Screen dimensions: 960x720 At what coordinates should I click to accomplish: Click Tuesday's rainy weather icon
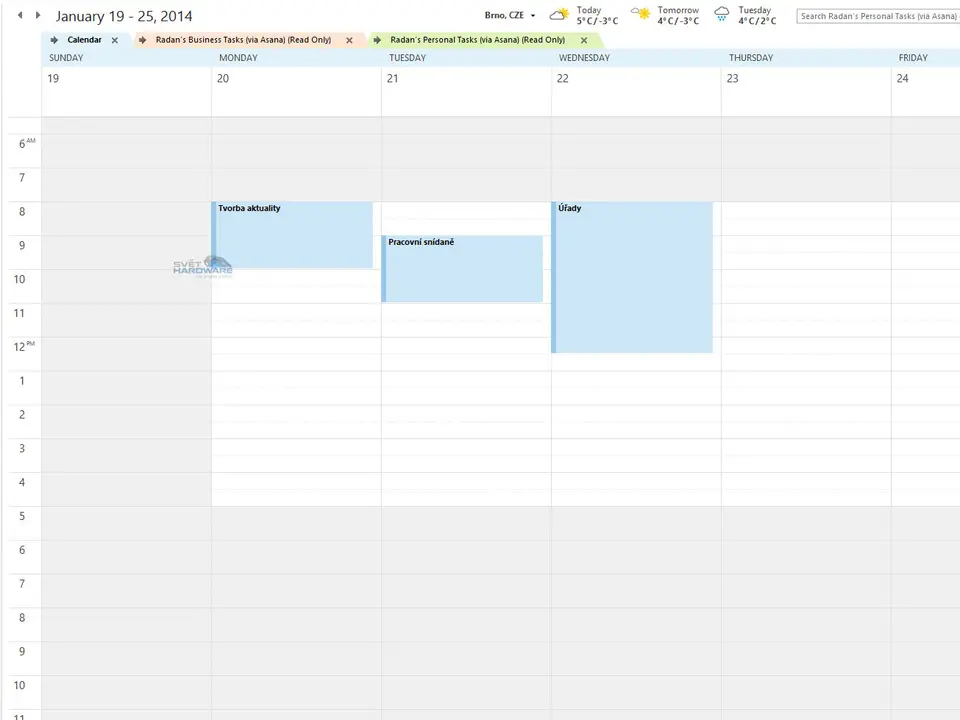point(722,15)
